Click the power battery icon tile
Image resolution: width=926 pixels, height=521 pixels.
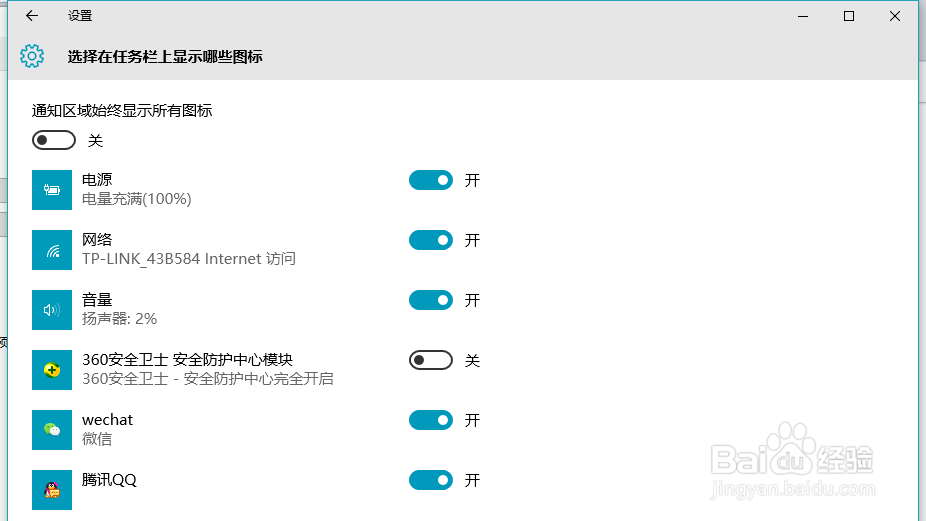pyautogui.click(x=52, y=190)
